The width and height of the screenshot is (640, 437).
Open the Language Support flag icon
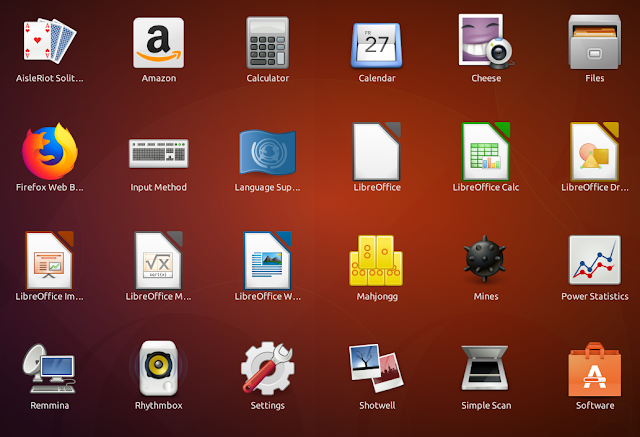(x=267, y=153)
